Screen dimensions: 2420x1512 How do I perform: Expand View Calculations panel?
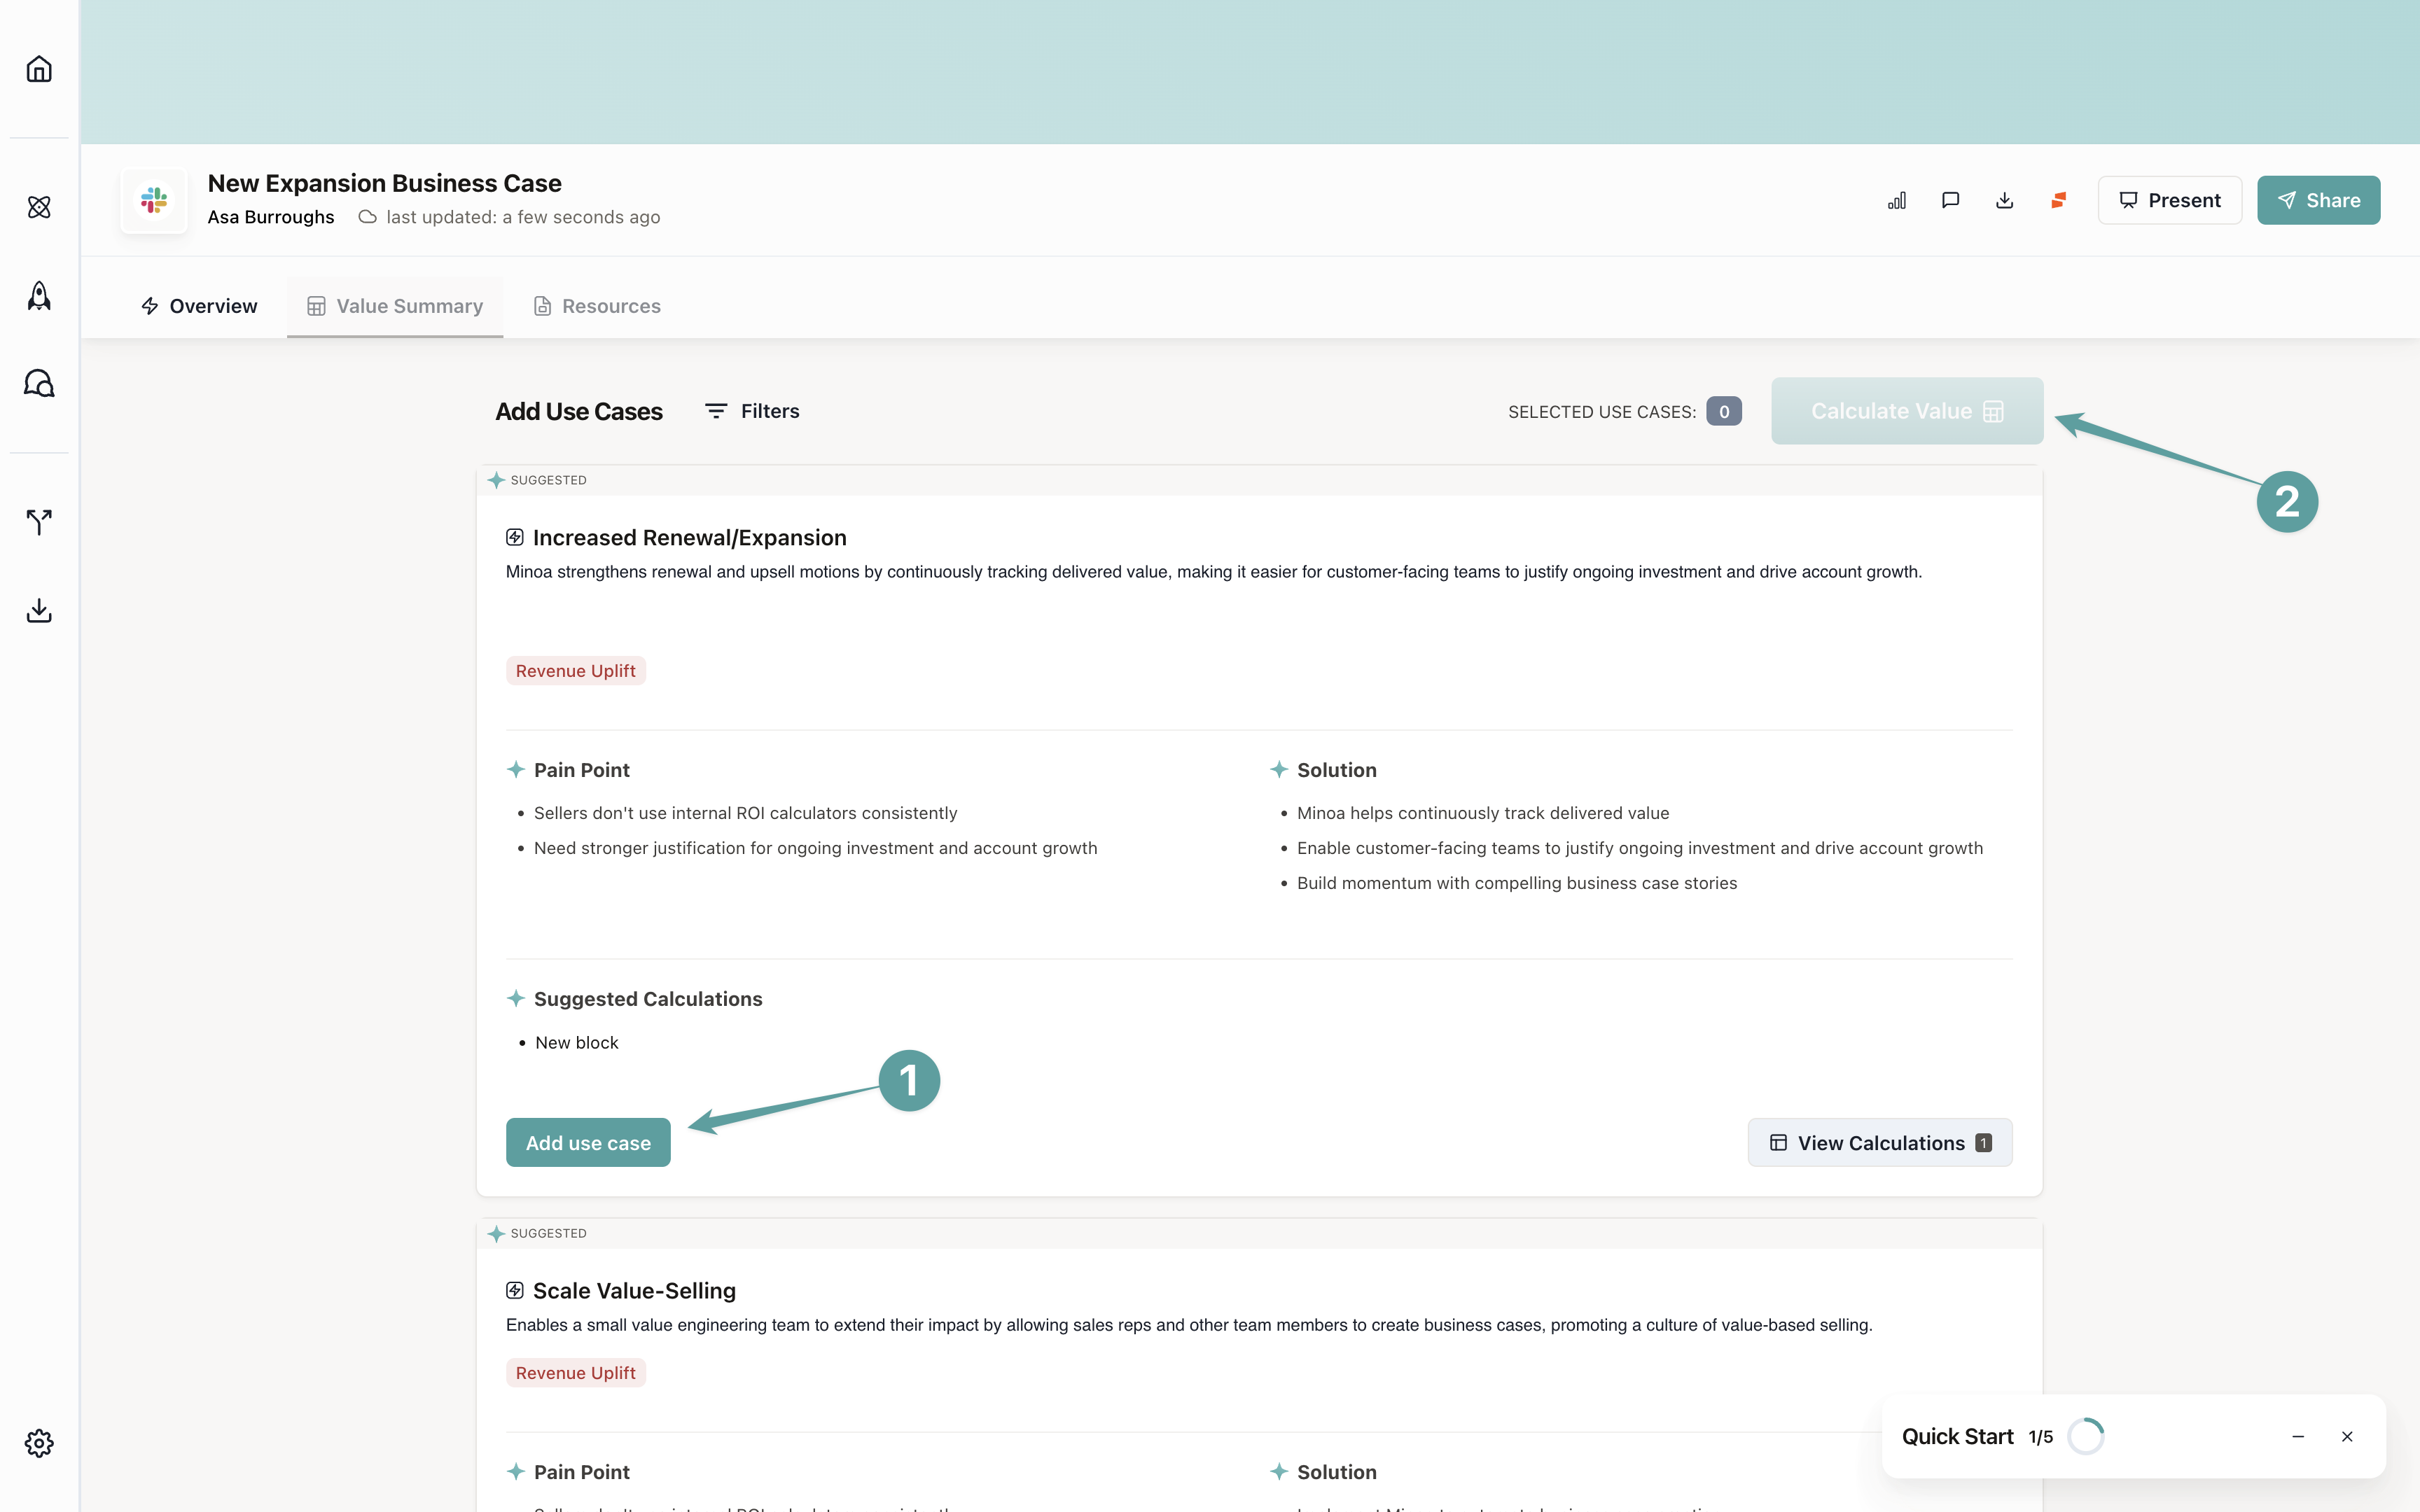pyautogui.click(x=1879, y=1142)
